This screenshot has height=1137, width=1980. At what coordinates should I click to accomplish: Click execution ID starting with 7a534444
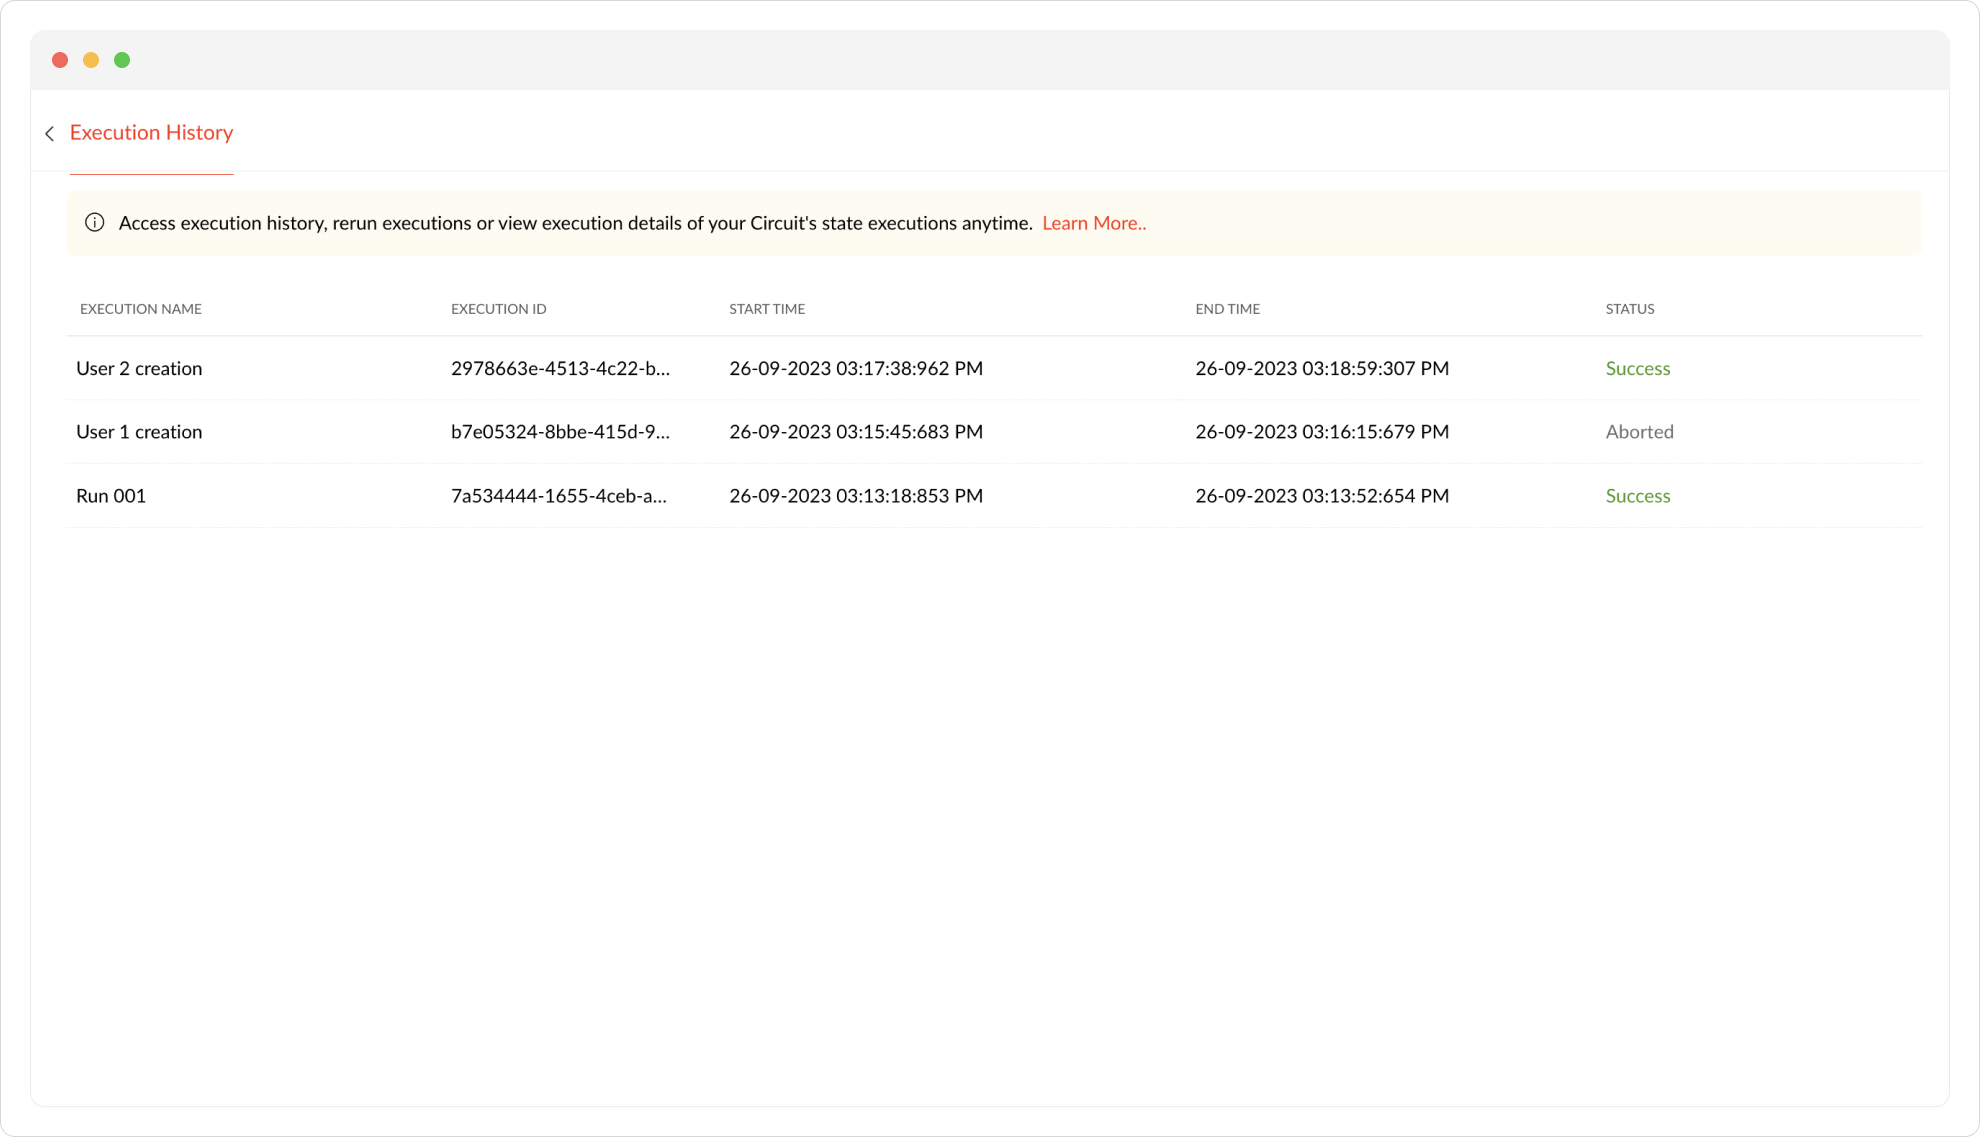coord(558,496)
